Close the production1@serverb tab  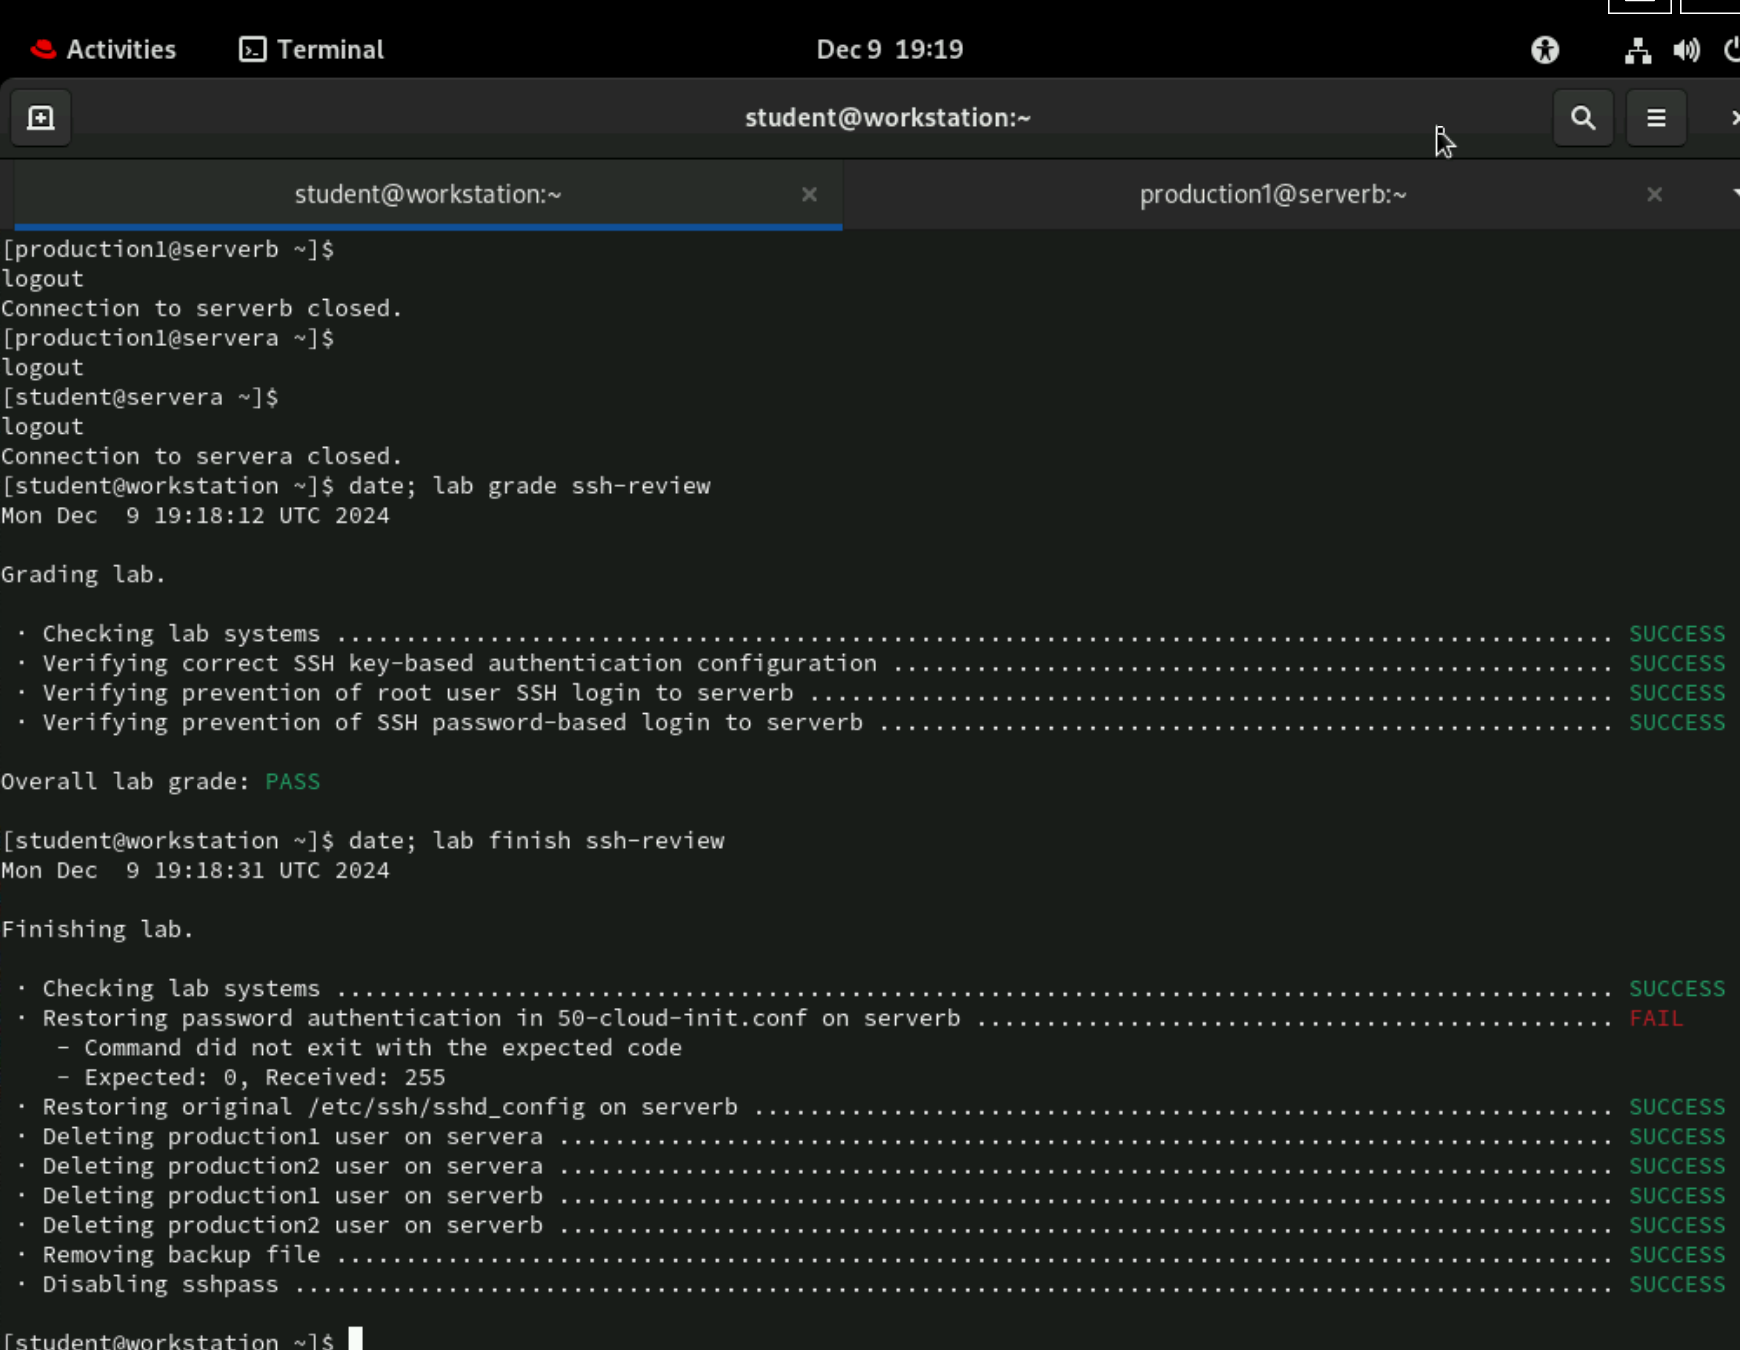click(x=1654, y=194)
